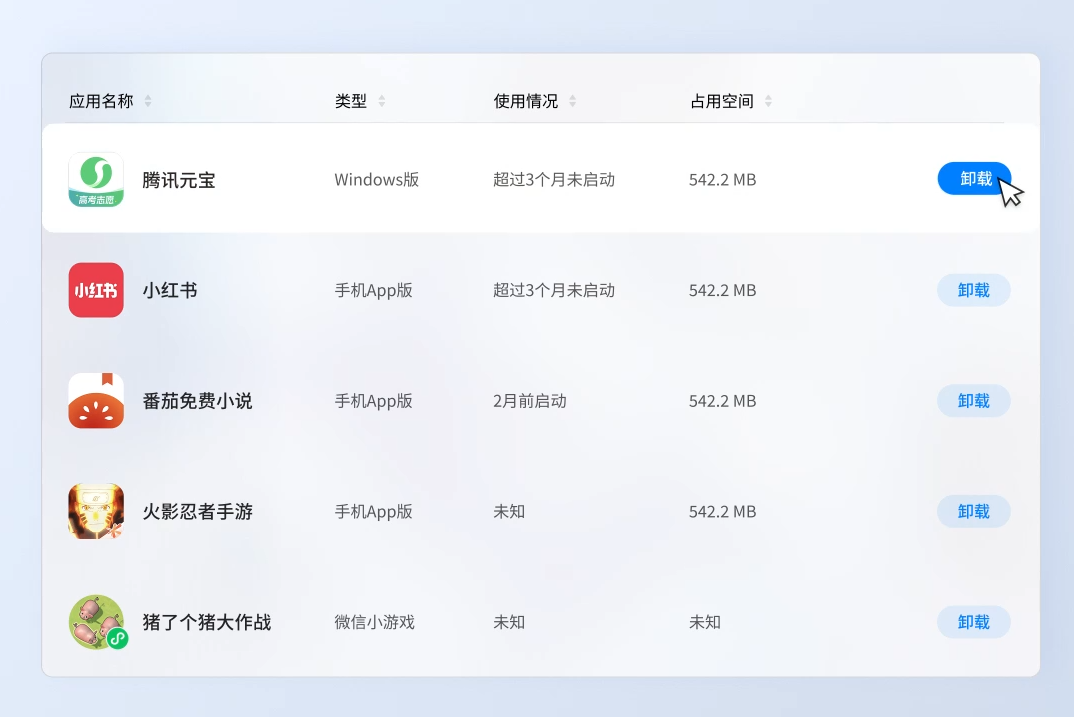Click the 微信小游戏 type label

click(x=374, y=622)
